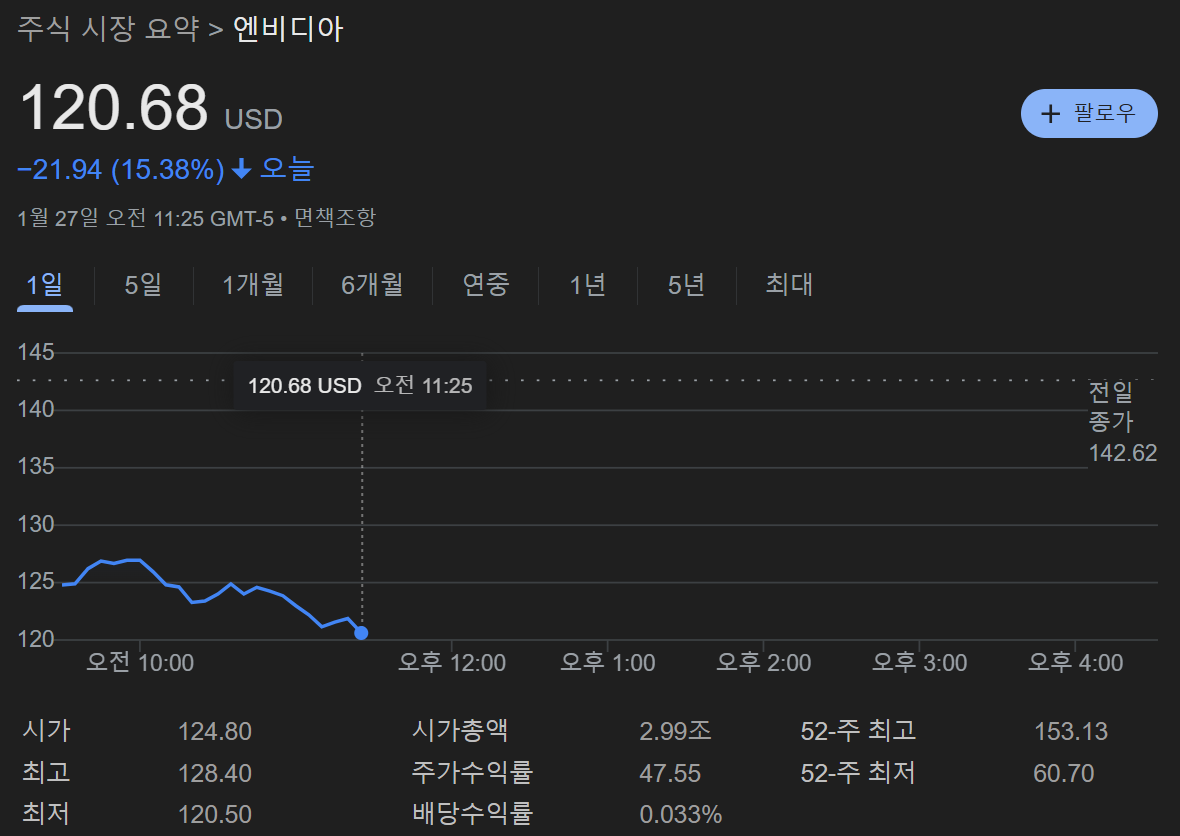Select the 최대 max range tab

[789, 284]
